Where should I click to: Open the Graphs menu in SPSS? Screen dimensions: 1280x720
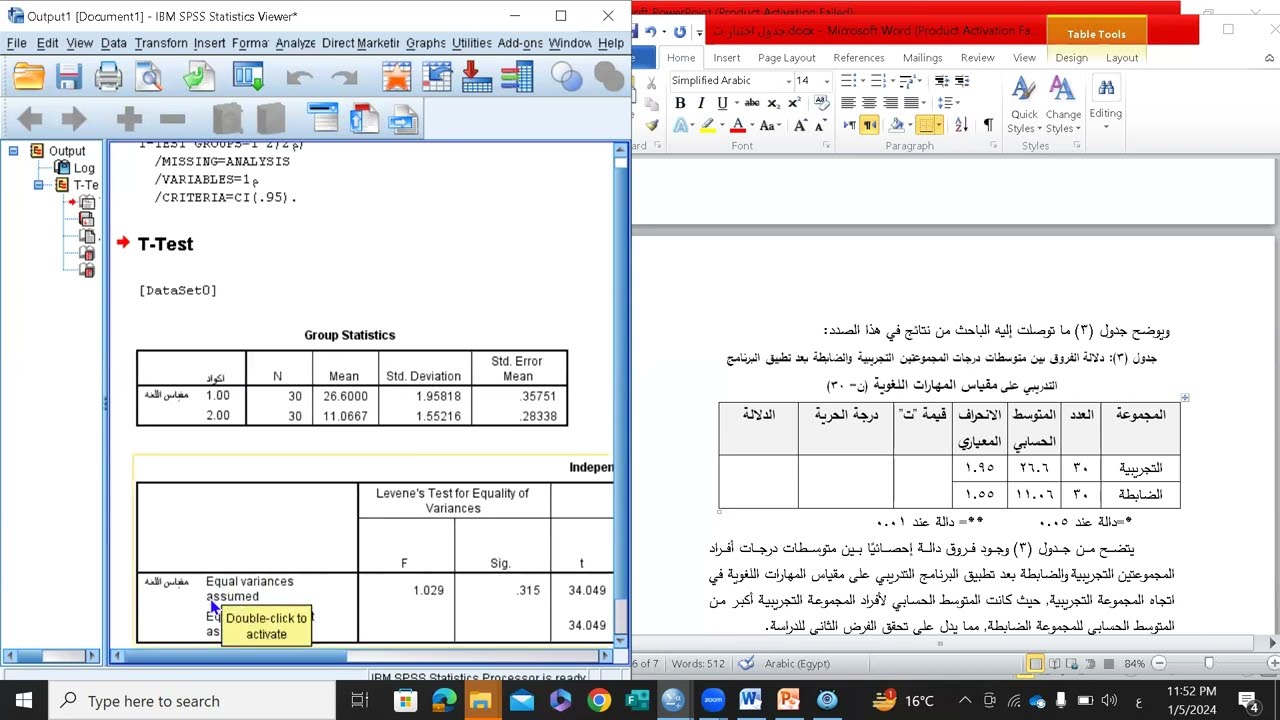tap(425, 43)
